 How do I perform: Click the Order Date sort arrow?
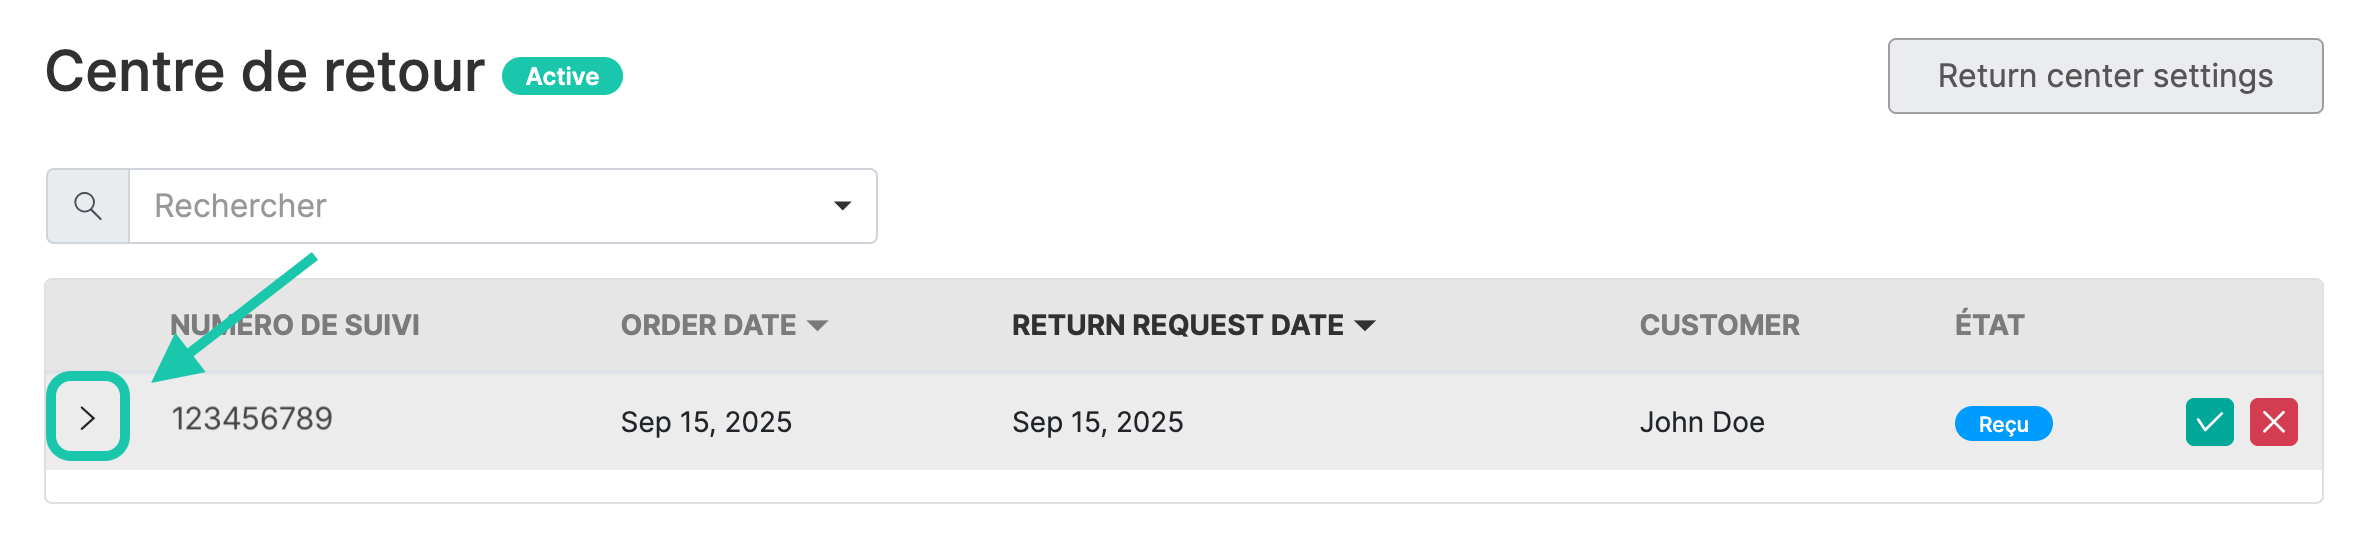pyautogui.click(x=818, y=325)
